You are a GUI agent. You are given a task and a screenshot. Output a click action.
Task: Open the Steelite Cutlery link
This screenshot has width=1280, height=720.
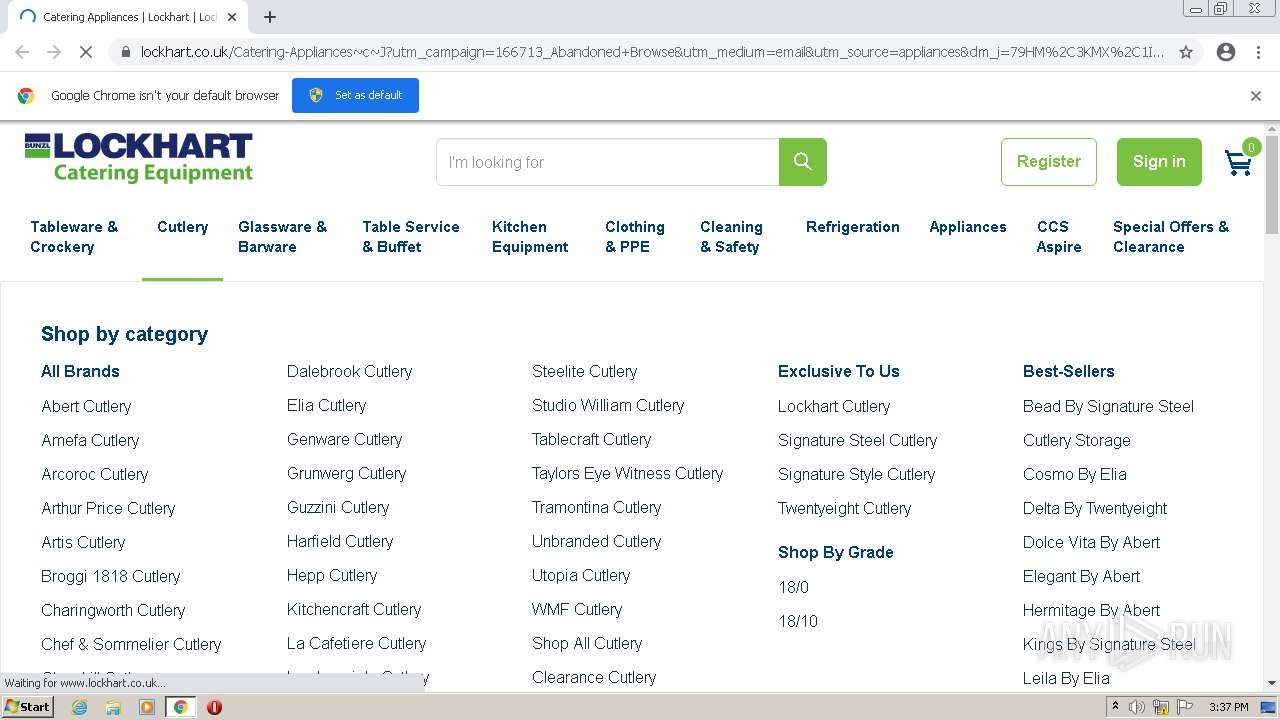(x=584, y=371)
